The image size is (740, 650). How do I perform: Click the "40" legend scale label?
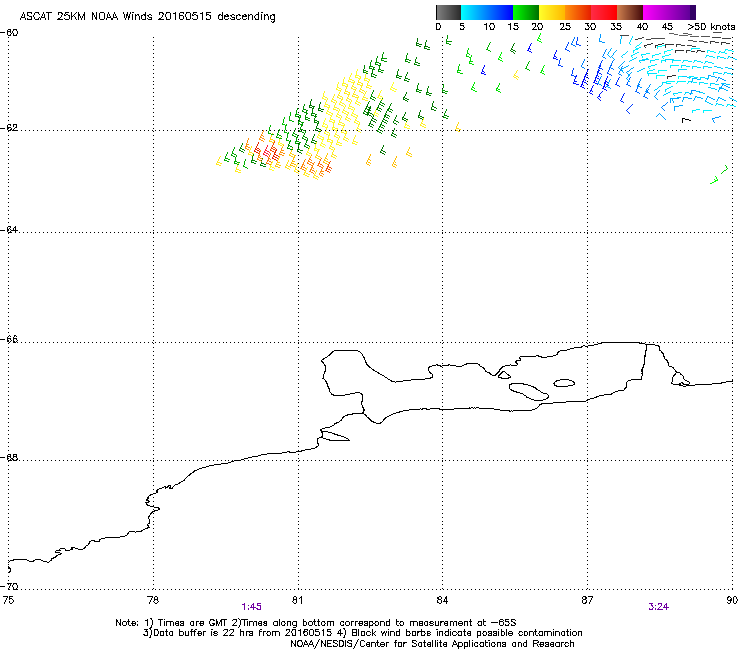(x=642, y=27)
